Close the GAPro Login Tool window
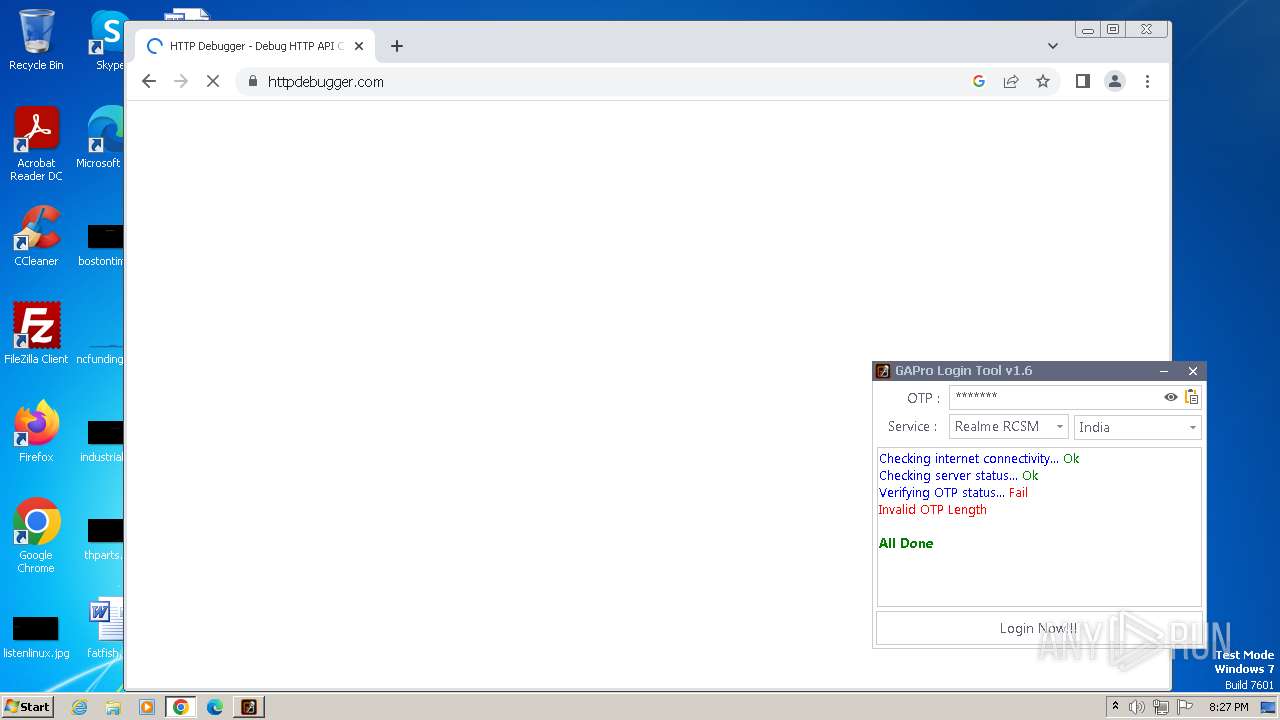1280x720 pixels. (1193, 371)
